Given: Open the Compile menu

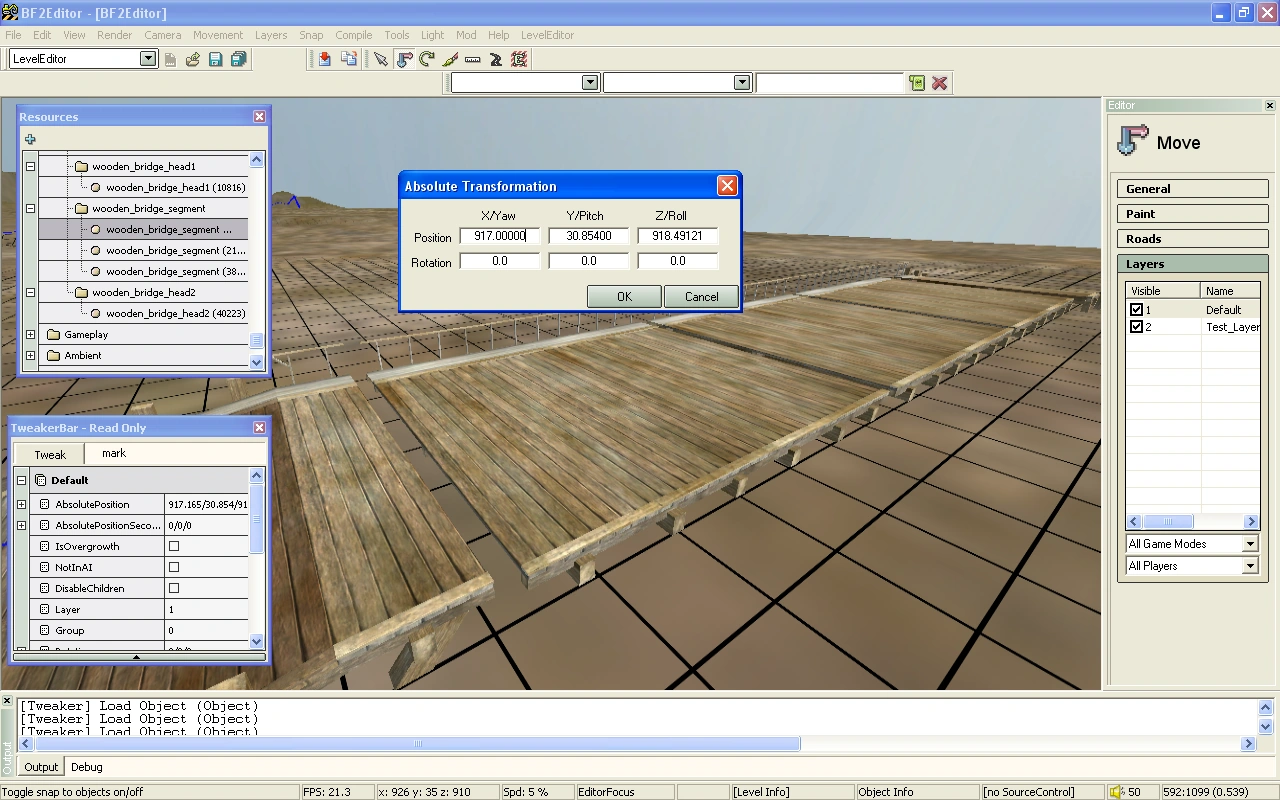Looking at the screenshot, I should click(x=353, y=35).
